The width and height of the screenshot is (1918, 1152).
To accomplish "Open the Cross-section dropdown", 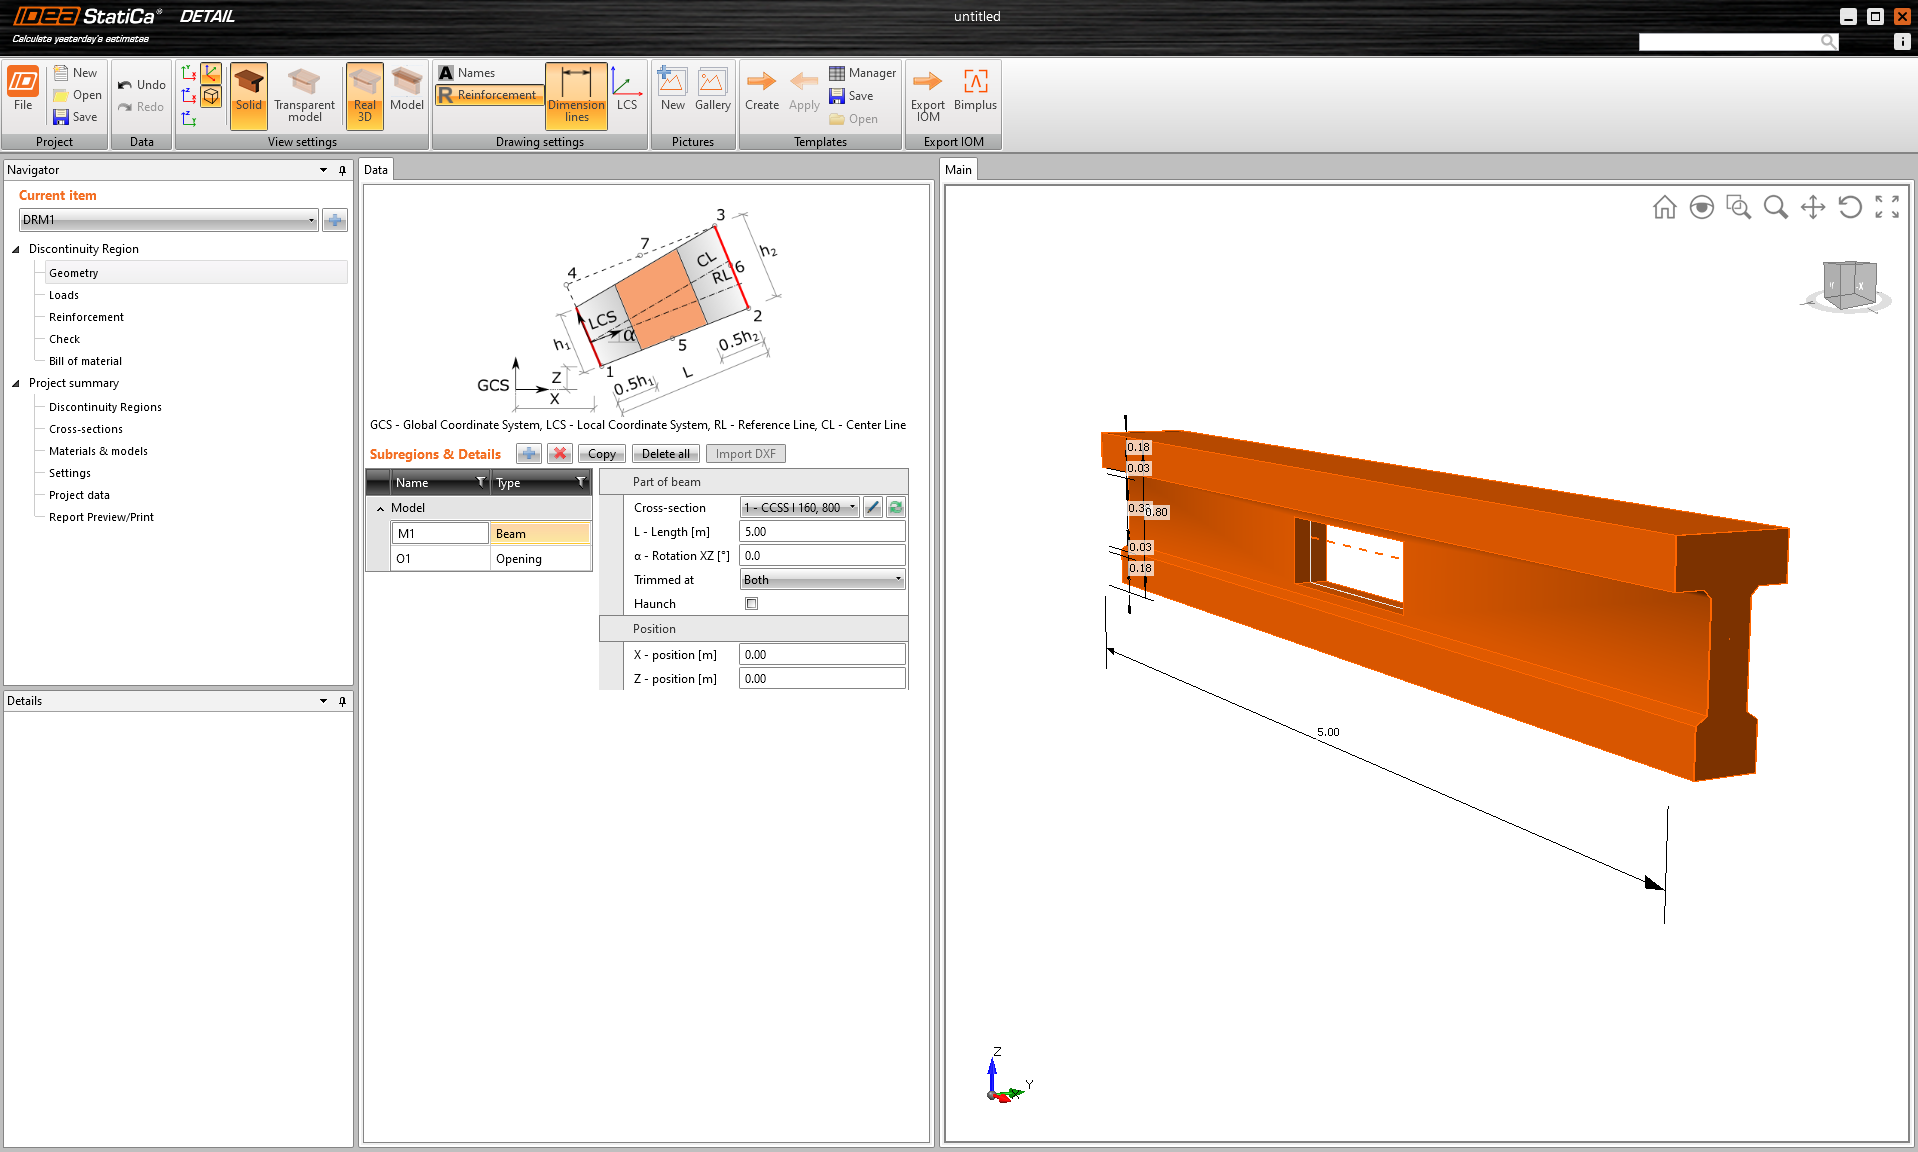I will click(x=849, y=507).
